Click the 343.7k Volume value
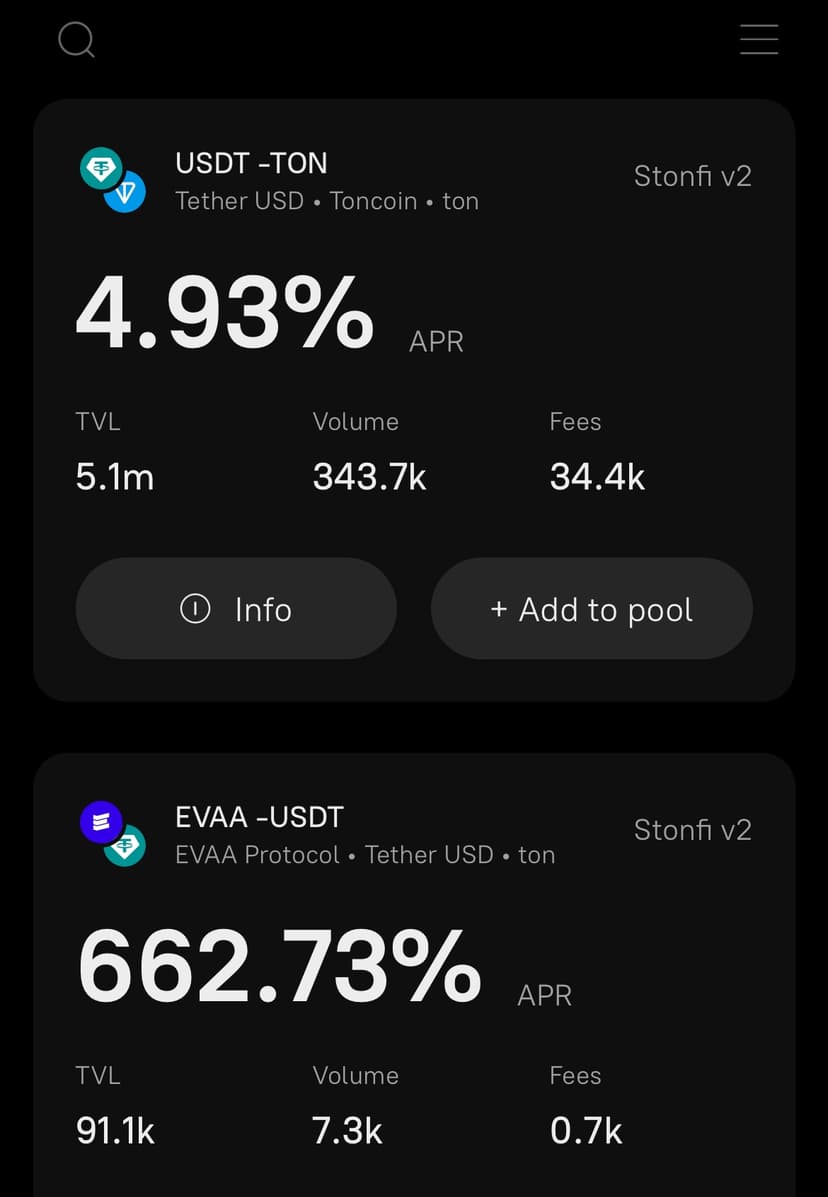The width and height of the screenshot is (828, 1197). [369, 477]
